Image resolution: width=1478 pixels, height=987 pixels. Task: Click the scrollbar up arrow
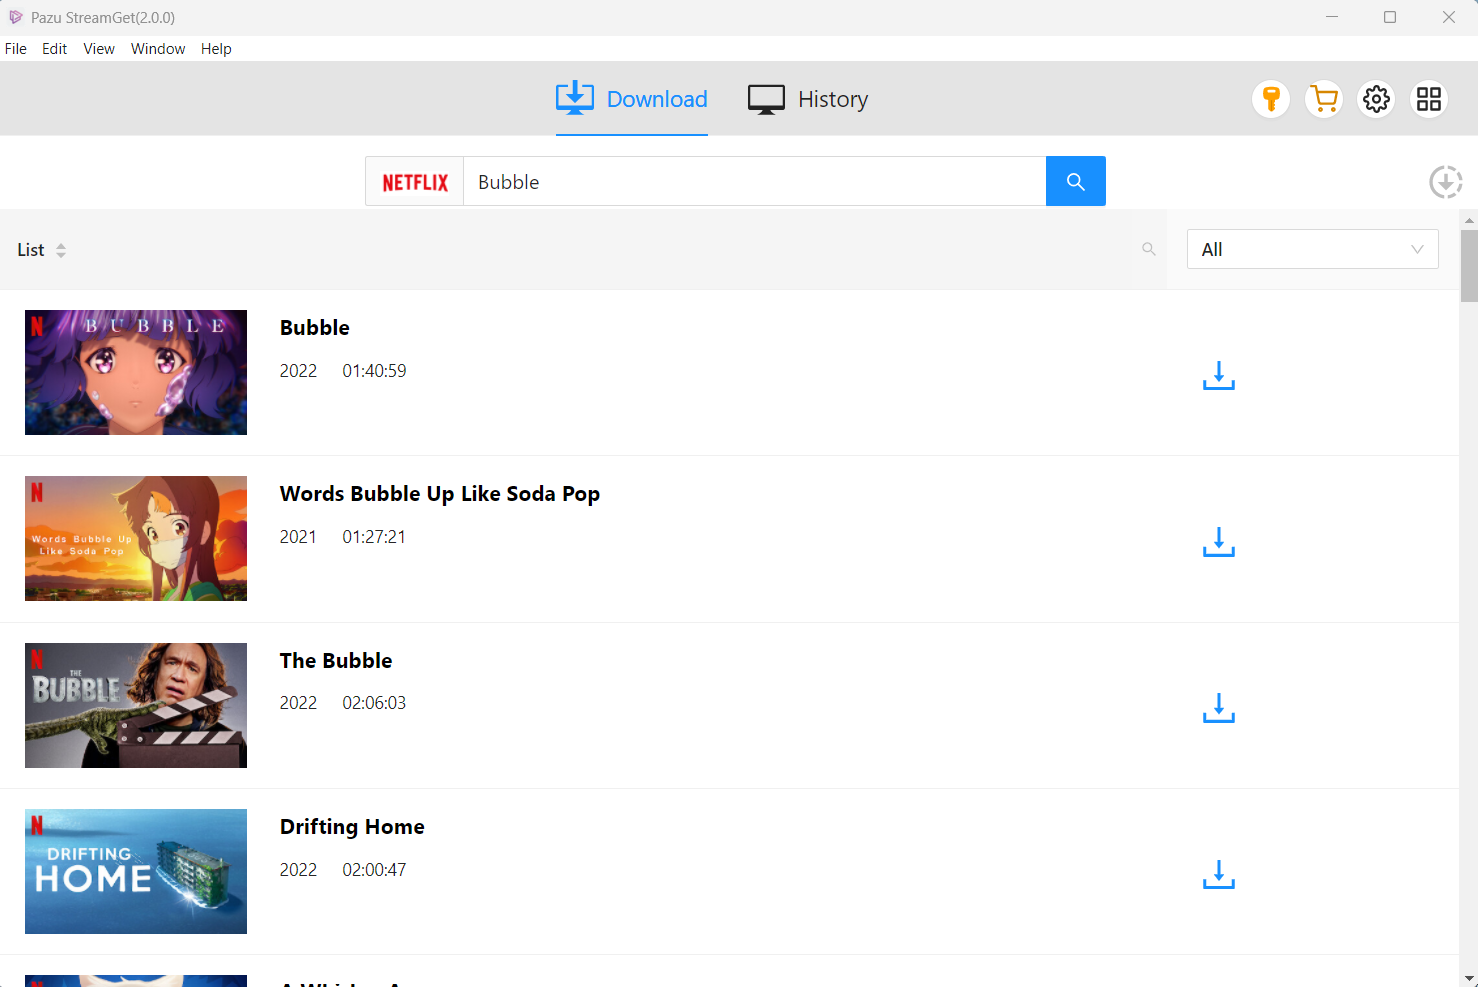point(1469,220)
